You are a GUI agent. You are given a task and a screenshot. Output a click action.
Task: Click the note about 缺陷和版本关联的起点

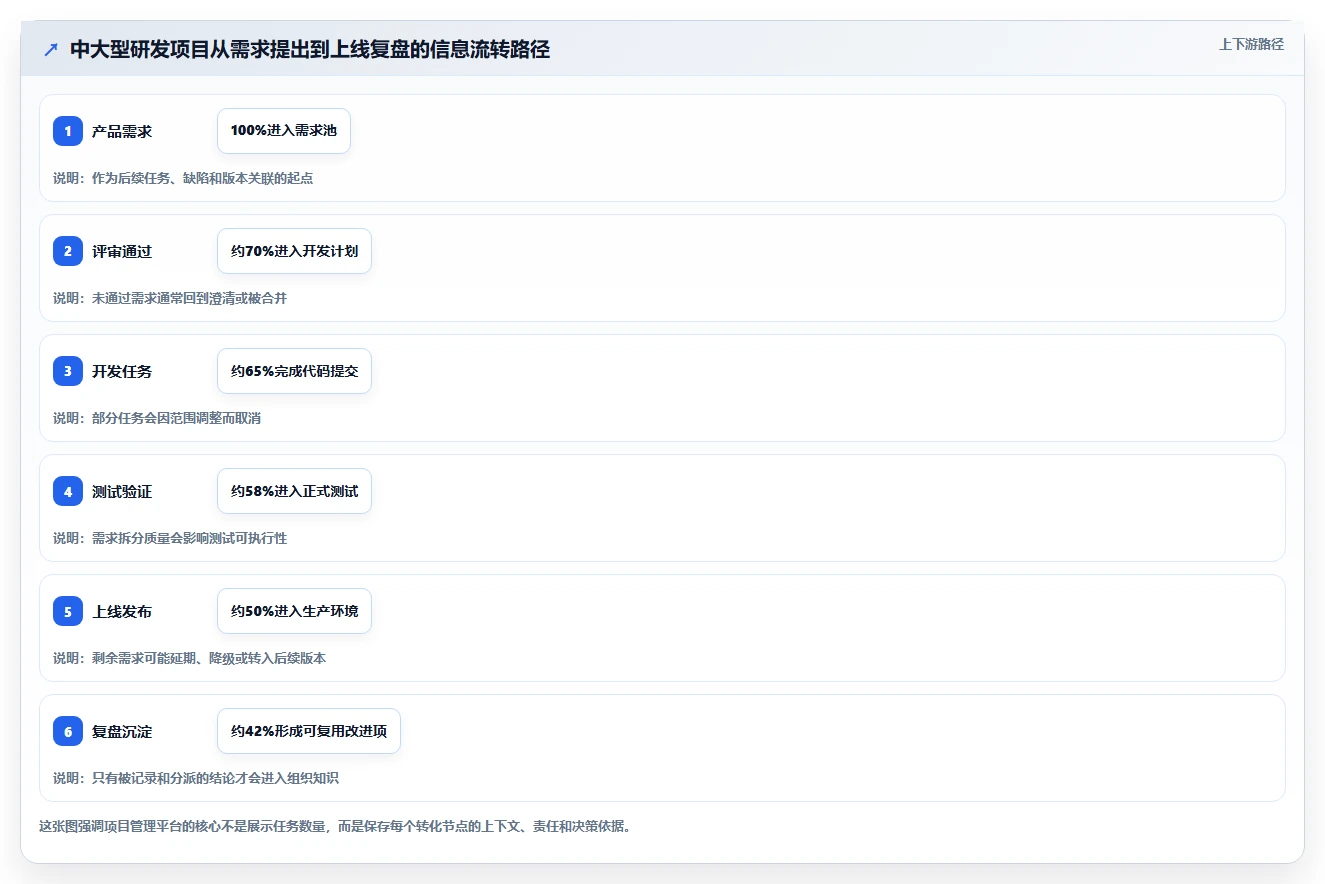point(183,178)
